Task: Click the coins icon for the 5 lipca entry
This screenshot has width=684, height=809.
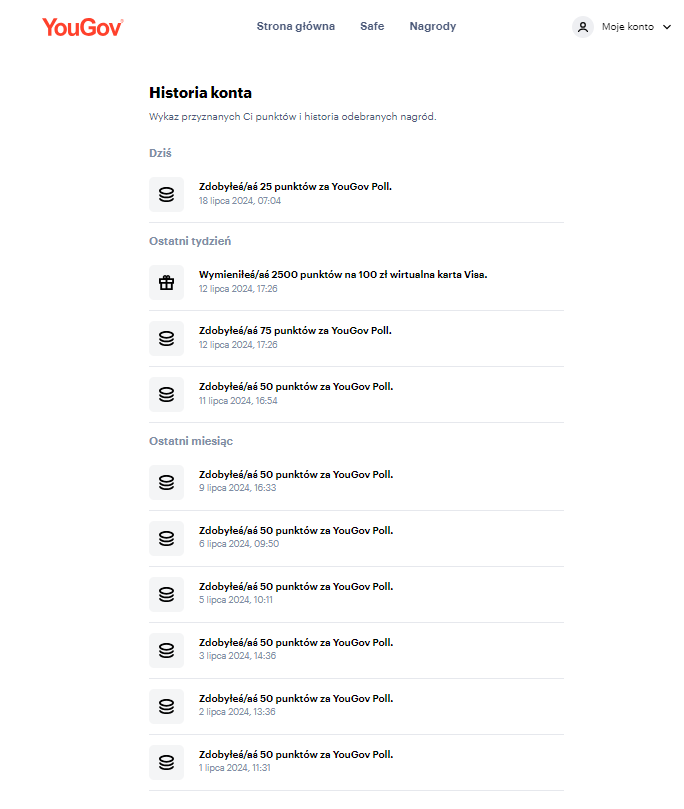Action: 166,594
